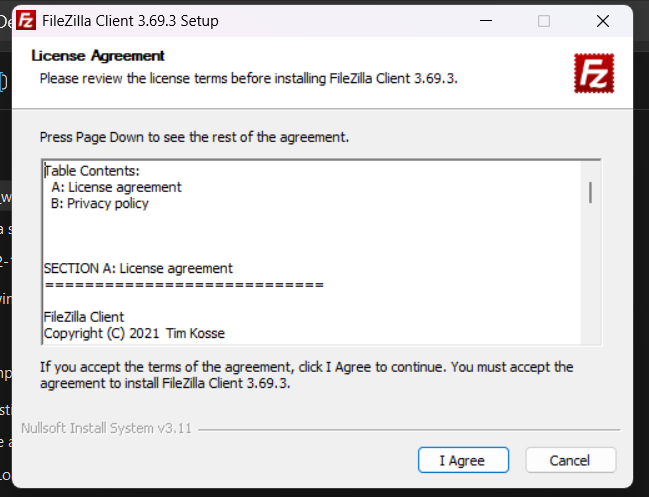
Task: Click the "Table Contents:" line
Action: (x=92, y=171)
